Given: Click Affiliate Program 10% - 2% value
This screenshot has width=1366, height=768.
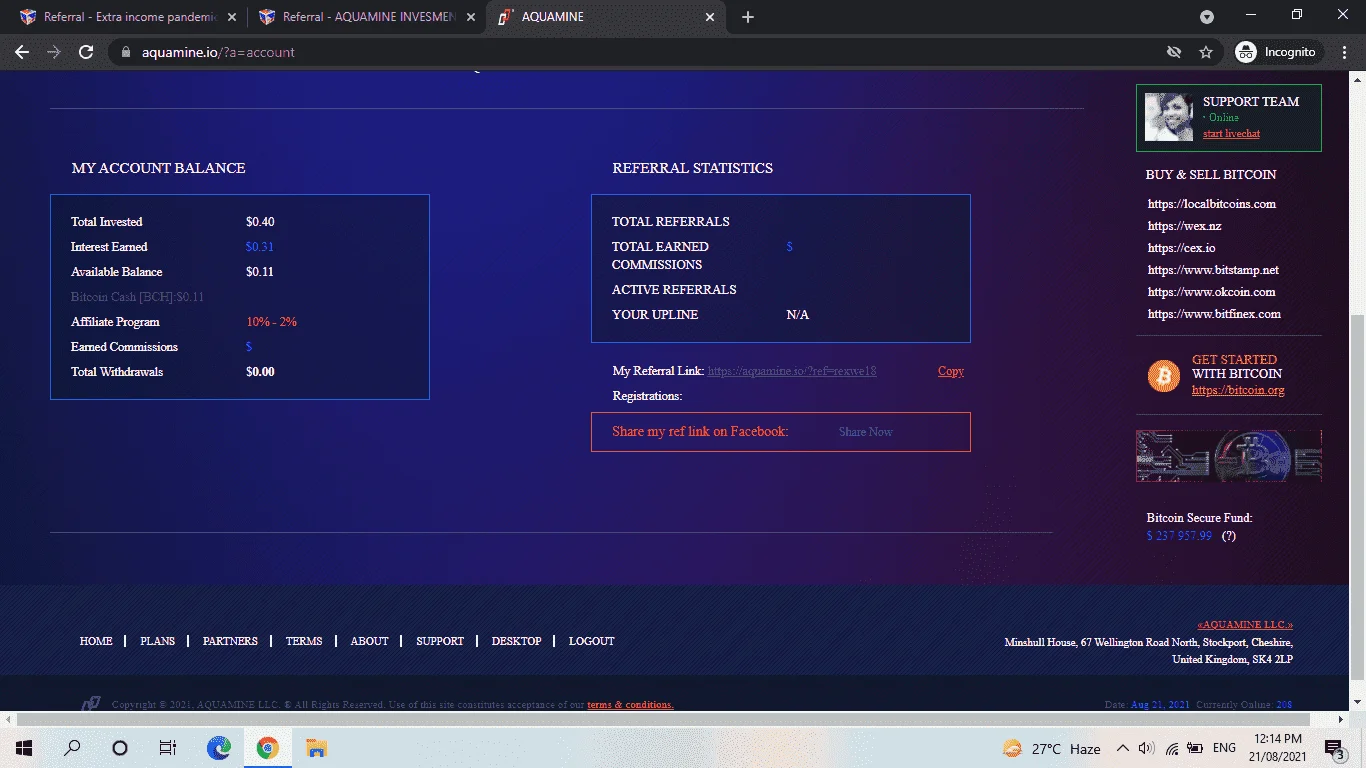Looking at the screenshot, I should click(272, 322).
